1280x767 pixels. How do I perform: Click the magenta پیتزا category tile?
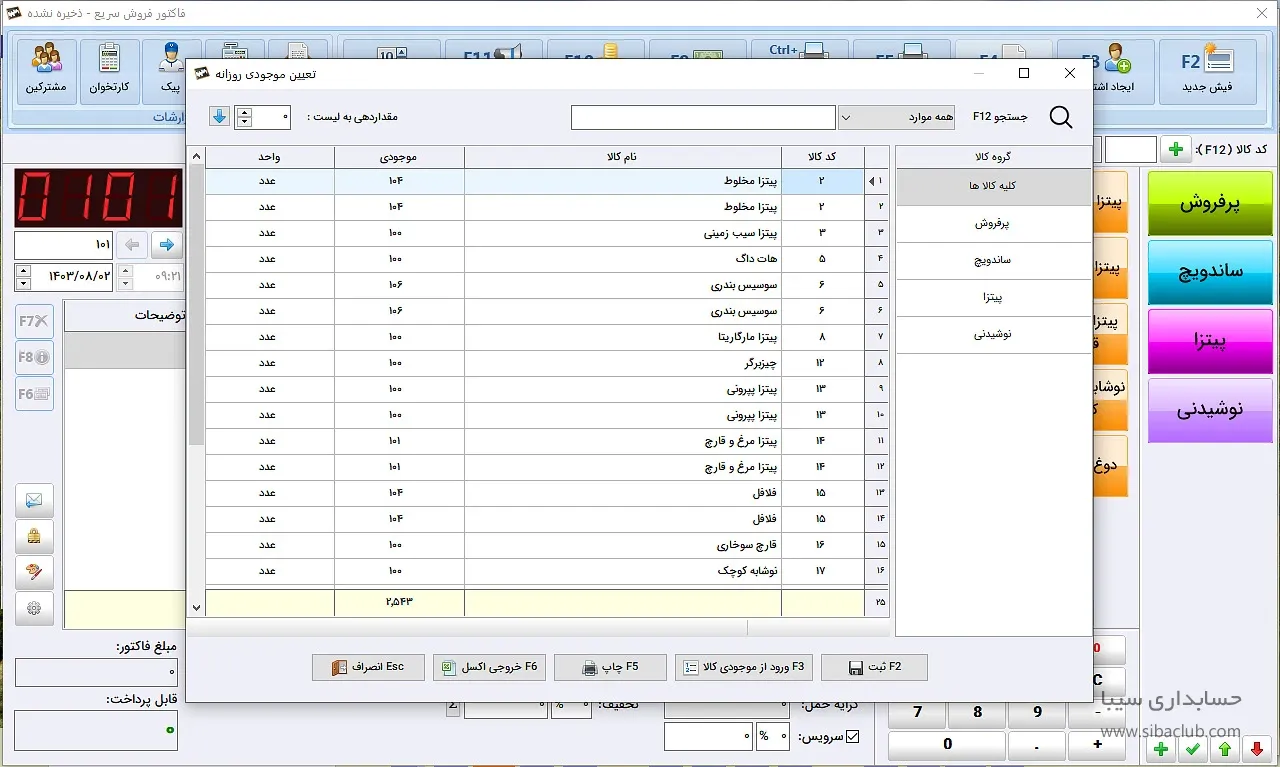tap(1211, 341)
